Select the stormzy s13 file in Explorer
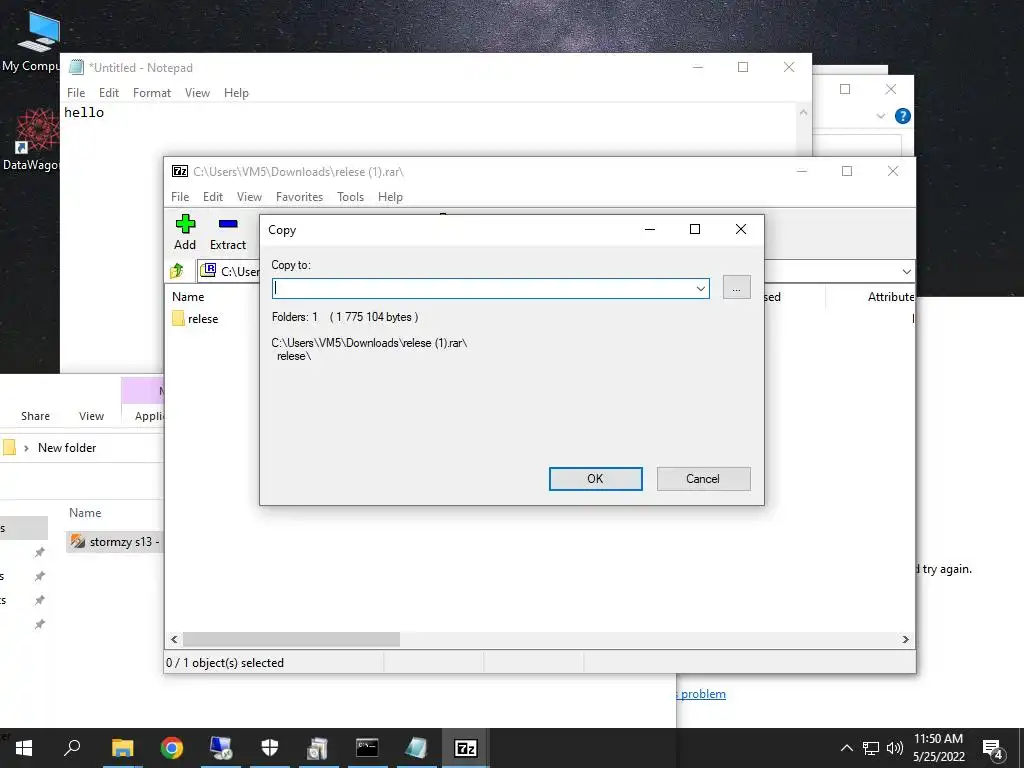 [x=116, y=541]
